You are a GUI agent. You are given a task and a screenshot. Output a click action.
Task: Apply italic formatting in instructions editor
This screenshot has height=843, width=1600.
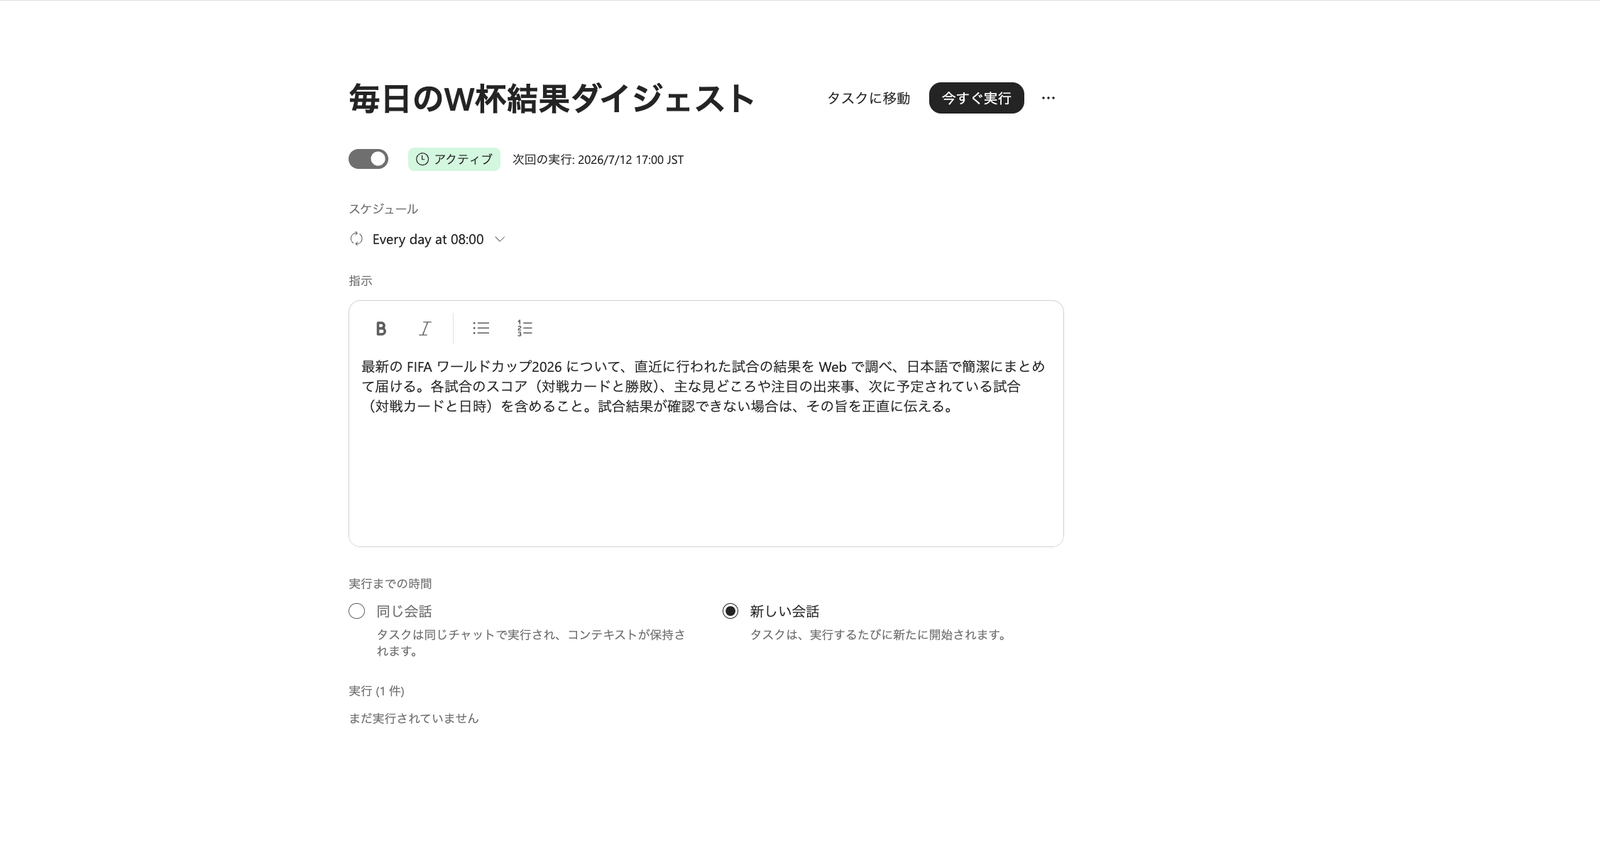point(425,328)
